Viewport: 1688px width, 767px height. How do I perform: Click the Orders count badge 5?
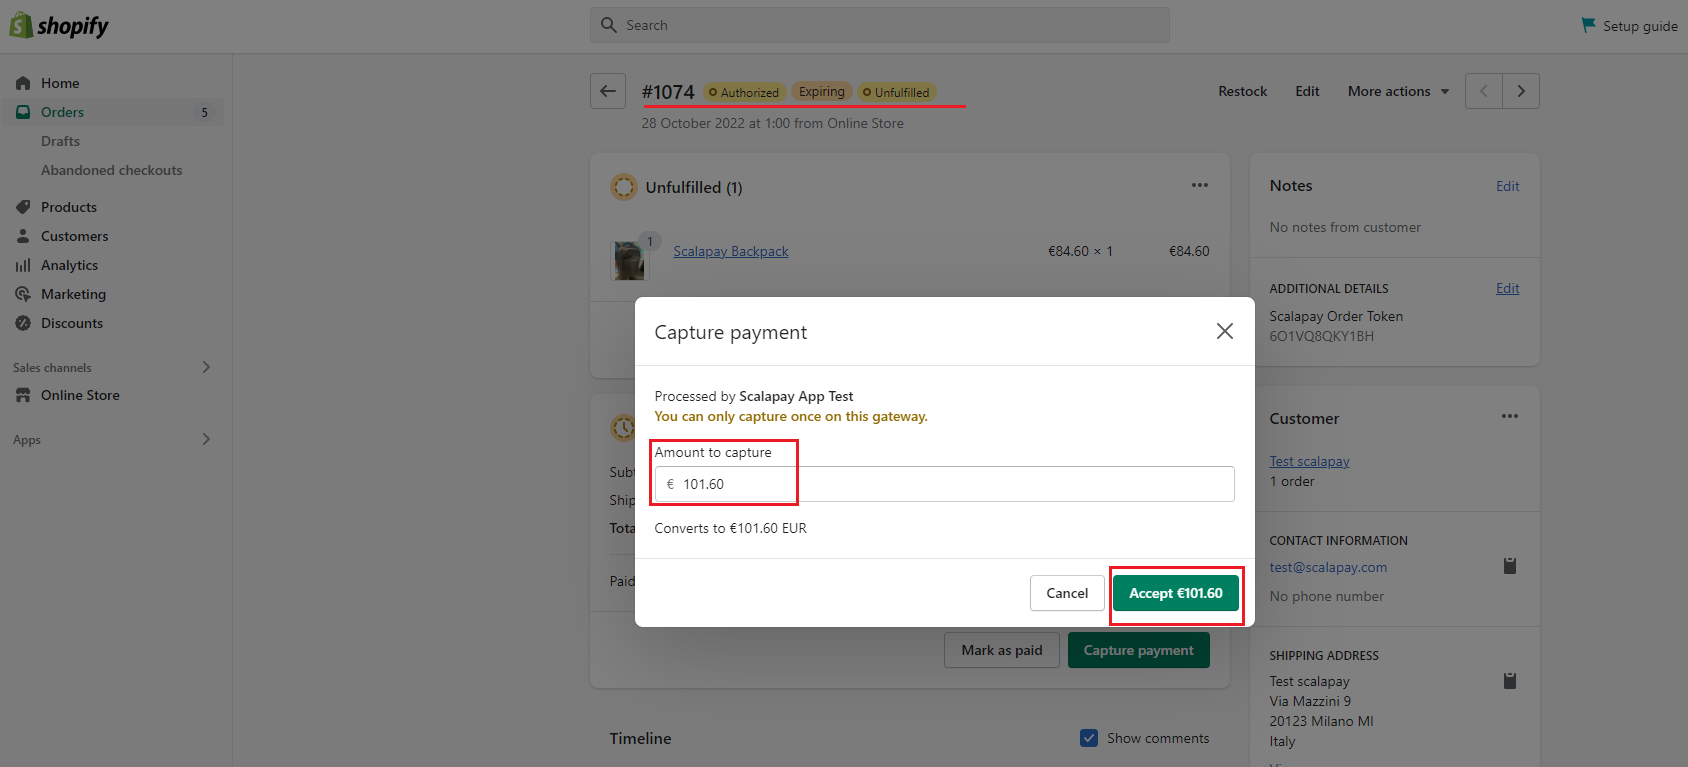(204, 112)
